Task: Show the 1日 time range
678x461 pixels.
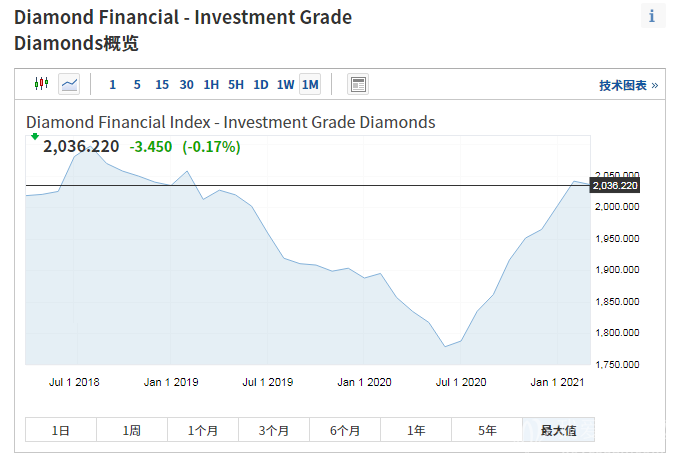Action: pyautogui.click(x=61, y=430)
